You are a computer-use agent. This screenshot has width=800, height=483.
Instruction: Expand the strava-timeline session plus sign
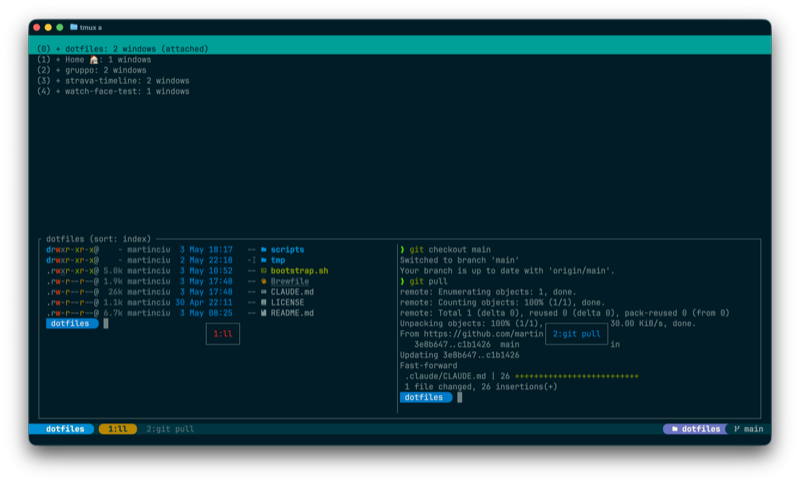click(x=58, y=81)
